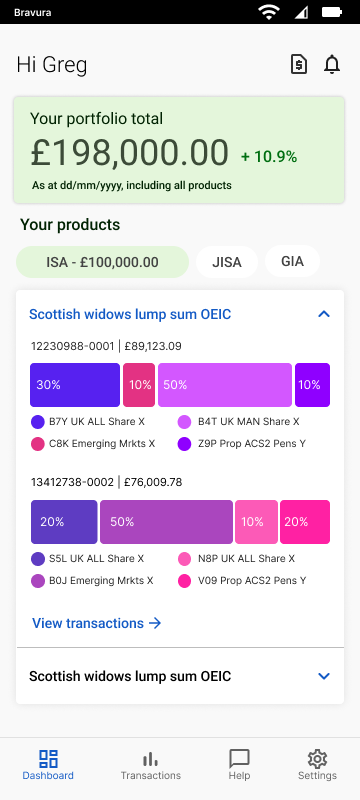This screenshot has height=800, width=360.
Task: Open the Settings gear icon
Action: click(x=317, y=759)
